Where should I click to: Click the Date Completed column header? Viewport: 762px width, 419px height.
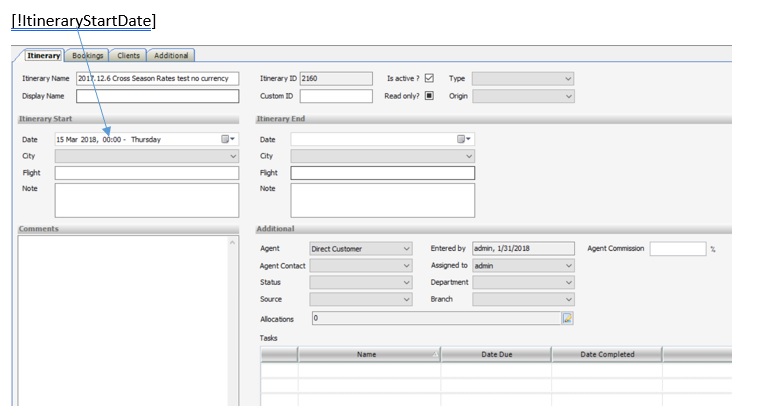click(606, 354)
